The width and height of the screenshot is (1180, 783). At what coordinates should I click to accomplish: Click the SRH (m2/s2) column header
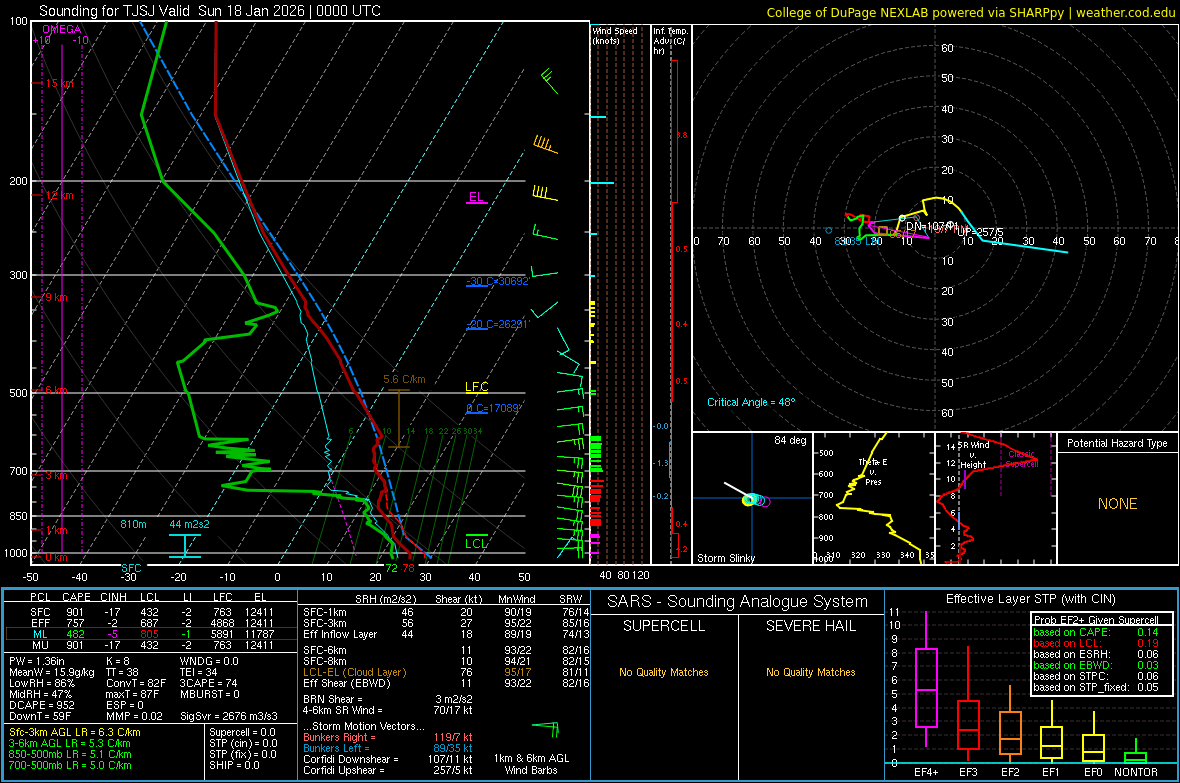(x=387, y=599)
